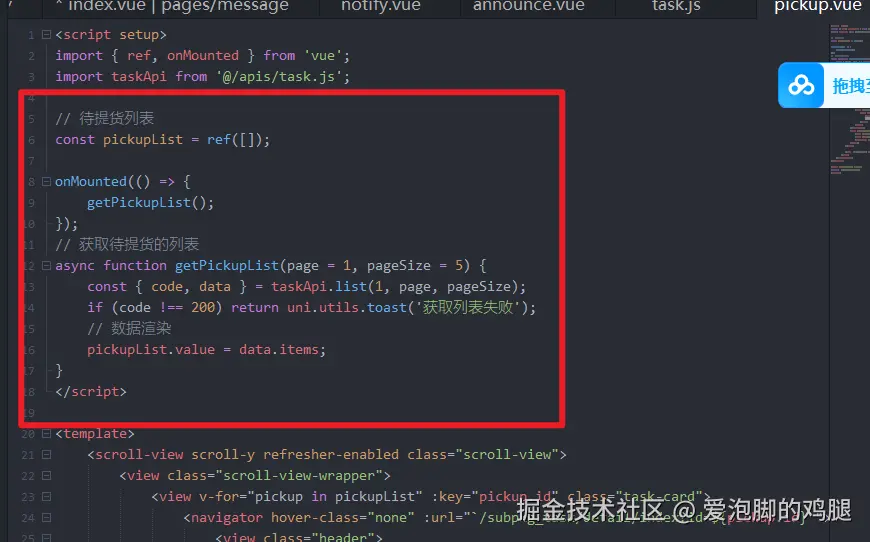Collapse the script setup block at line 1

pos(47,34)
